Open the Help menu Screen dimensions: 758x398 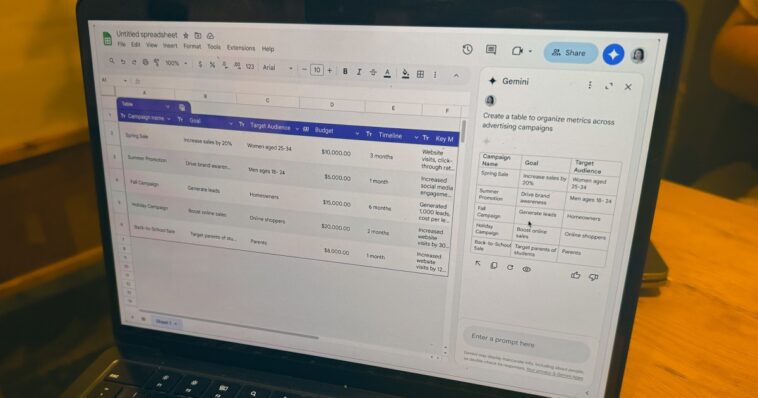tap(268, 49)
